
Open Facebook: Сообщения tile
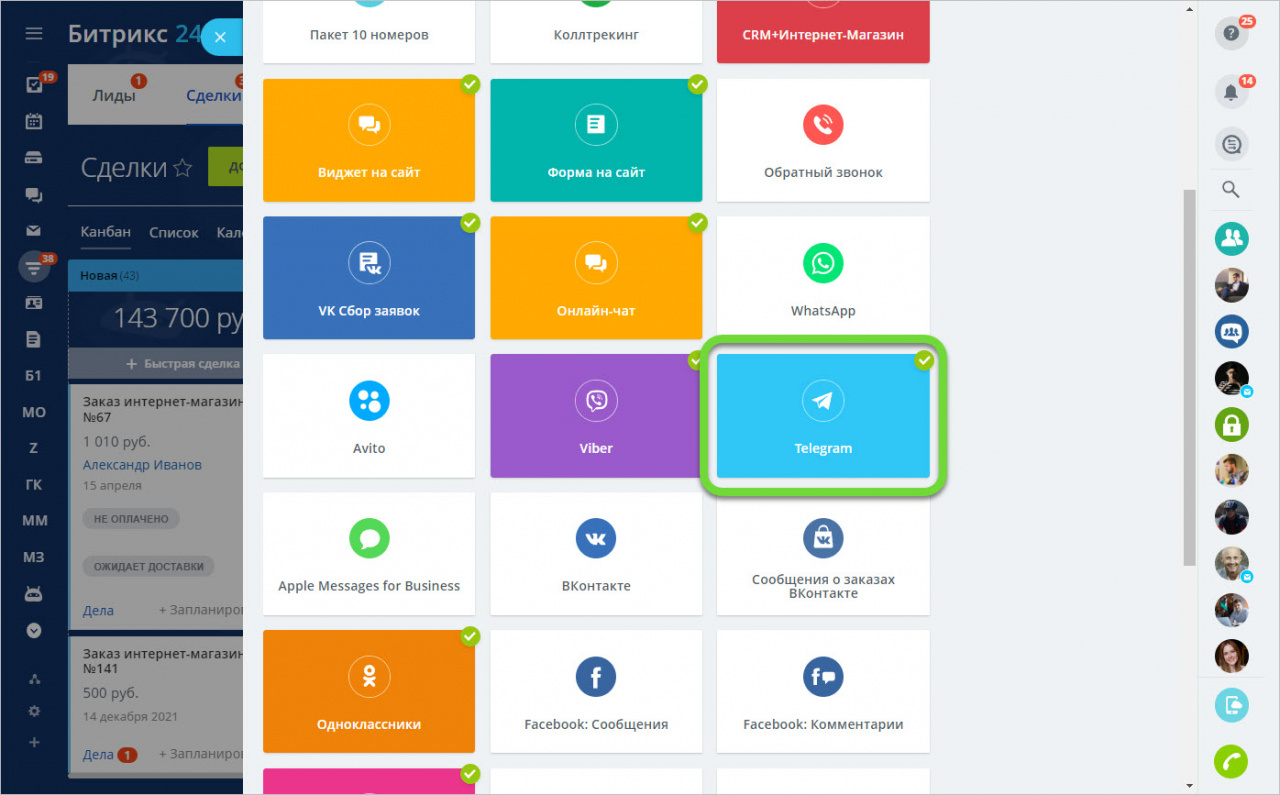click(x=596, y=691)
